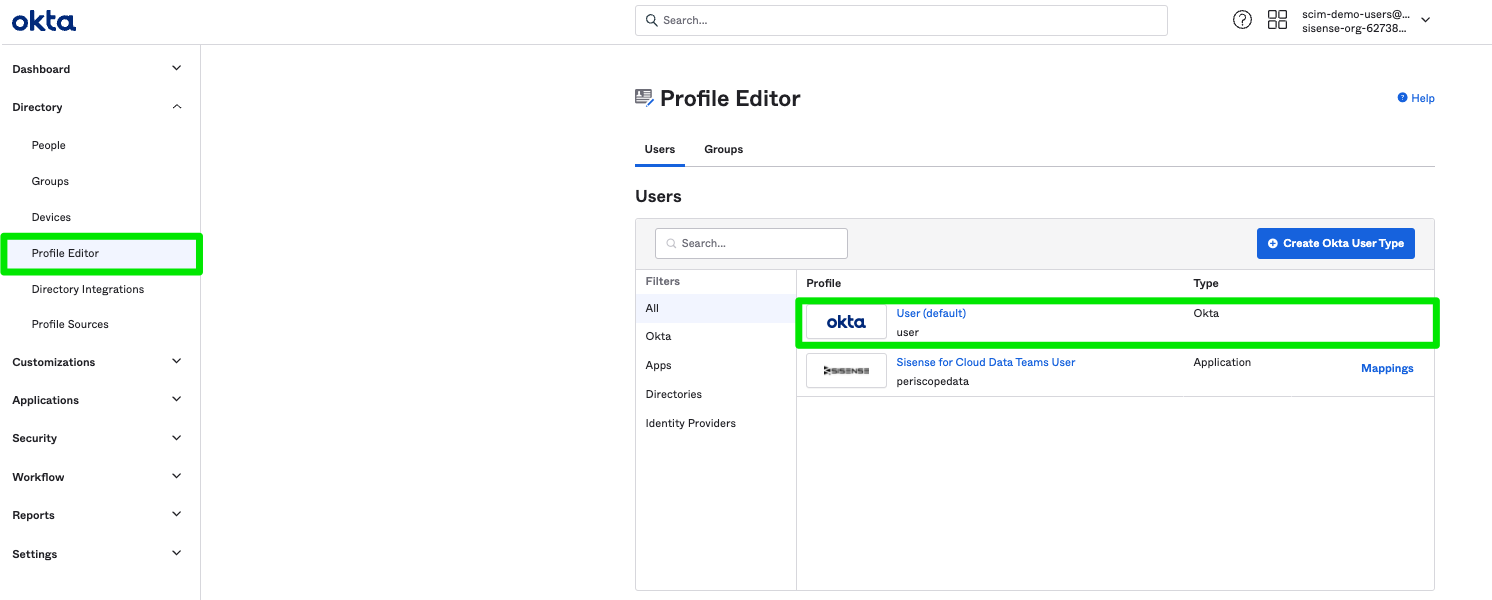
Task: Open Groups in the sidebar
Action: 50,181
